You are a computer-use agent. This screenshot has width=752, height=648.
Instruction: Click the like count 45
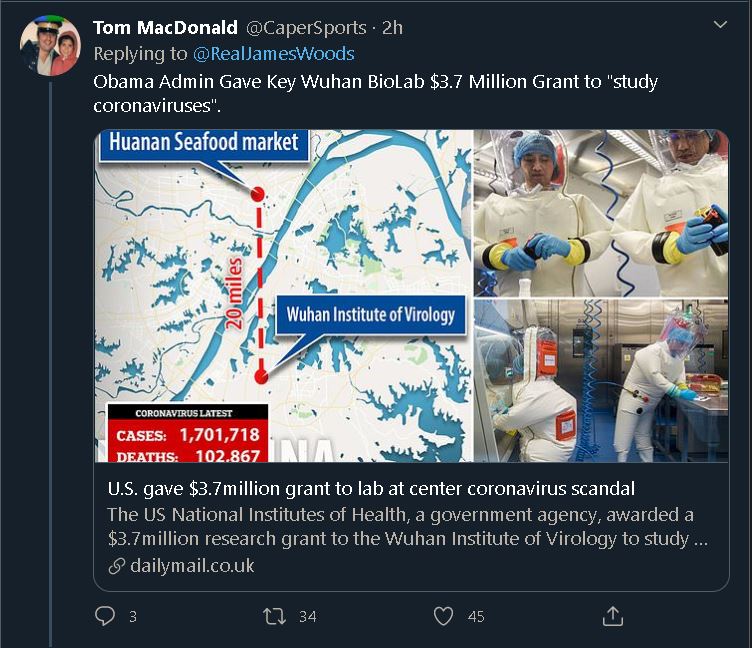click(x=476, y=617)
